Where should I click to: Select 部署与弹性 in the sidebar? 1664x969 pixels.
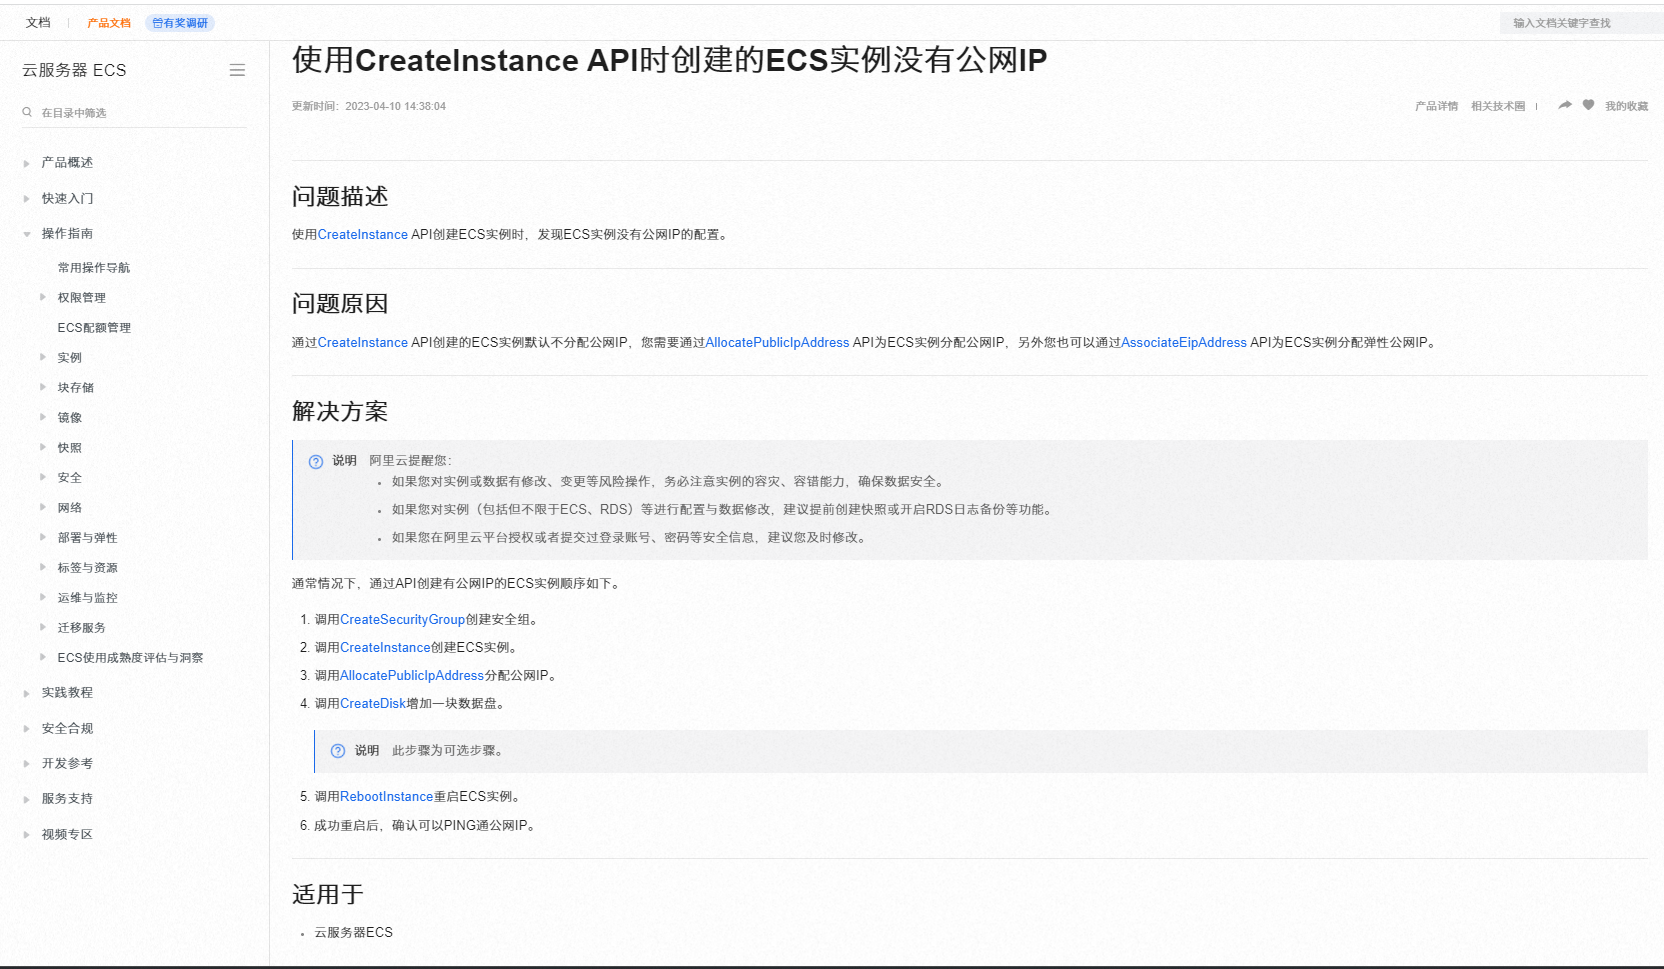click(87, 538)
